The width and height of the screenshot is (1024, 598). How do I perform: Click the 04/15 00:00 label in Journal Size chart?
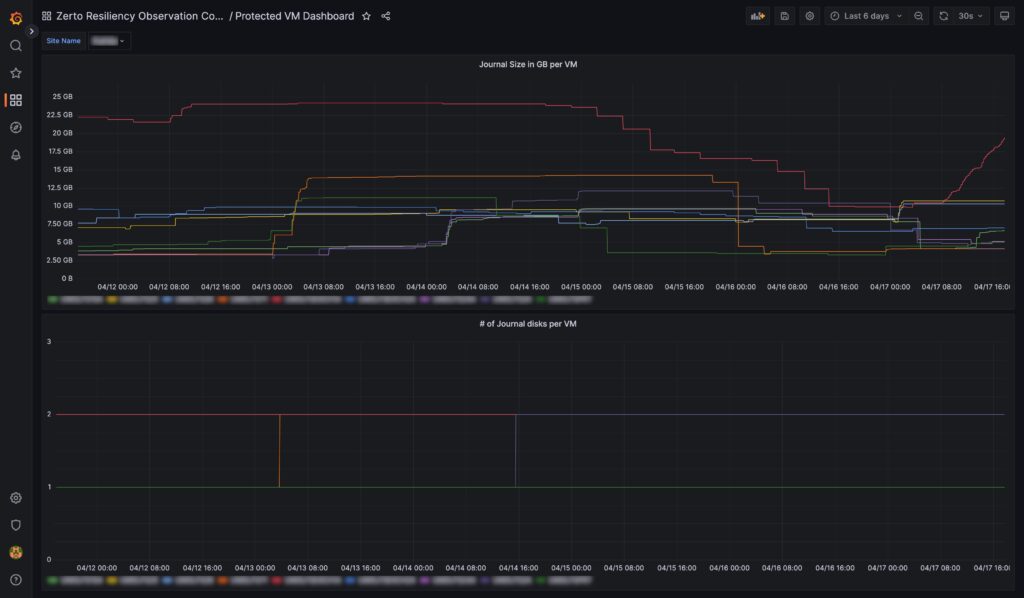coord(581,287)
